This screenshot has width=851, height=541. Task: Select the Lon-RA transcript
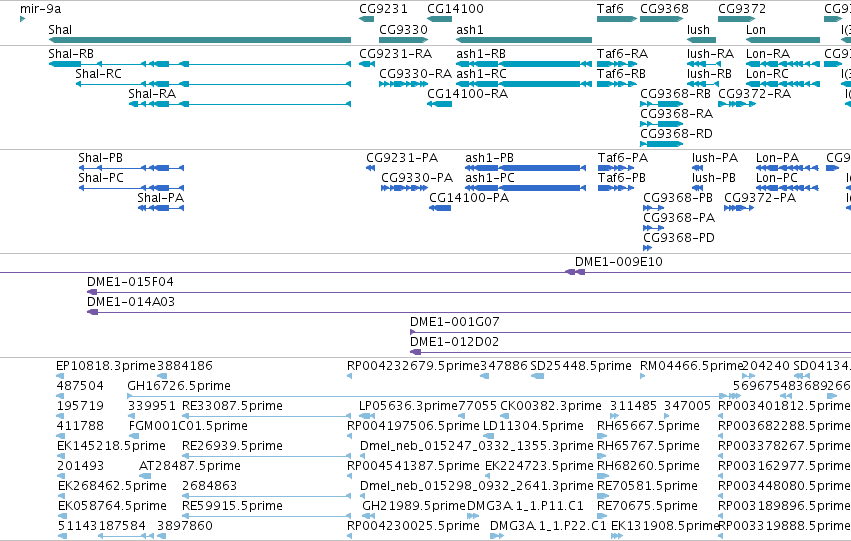point(783,64)
